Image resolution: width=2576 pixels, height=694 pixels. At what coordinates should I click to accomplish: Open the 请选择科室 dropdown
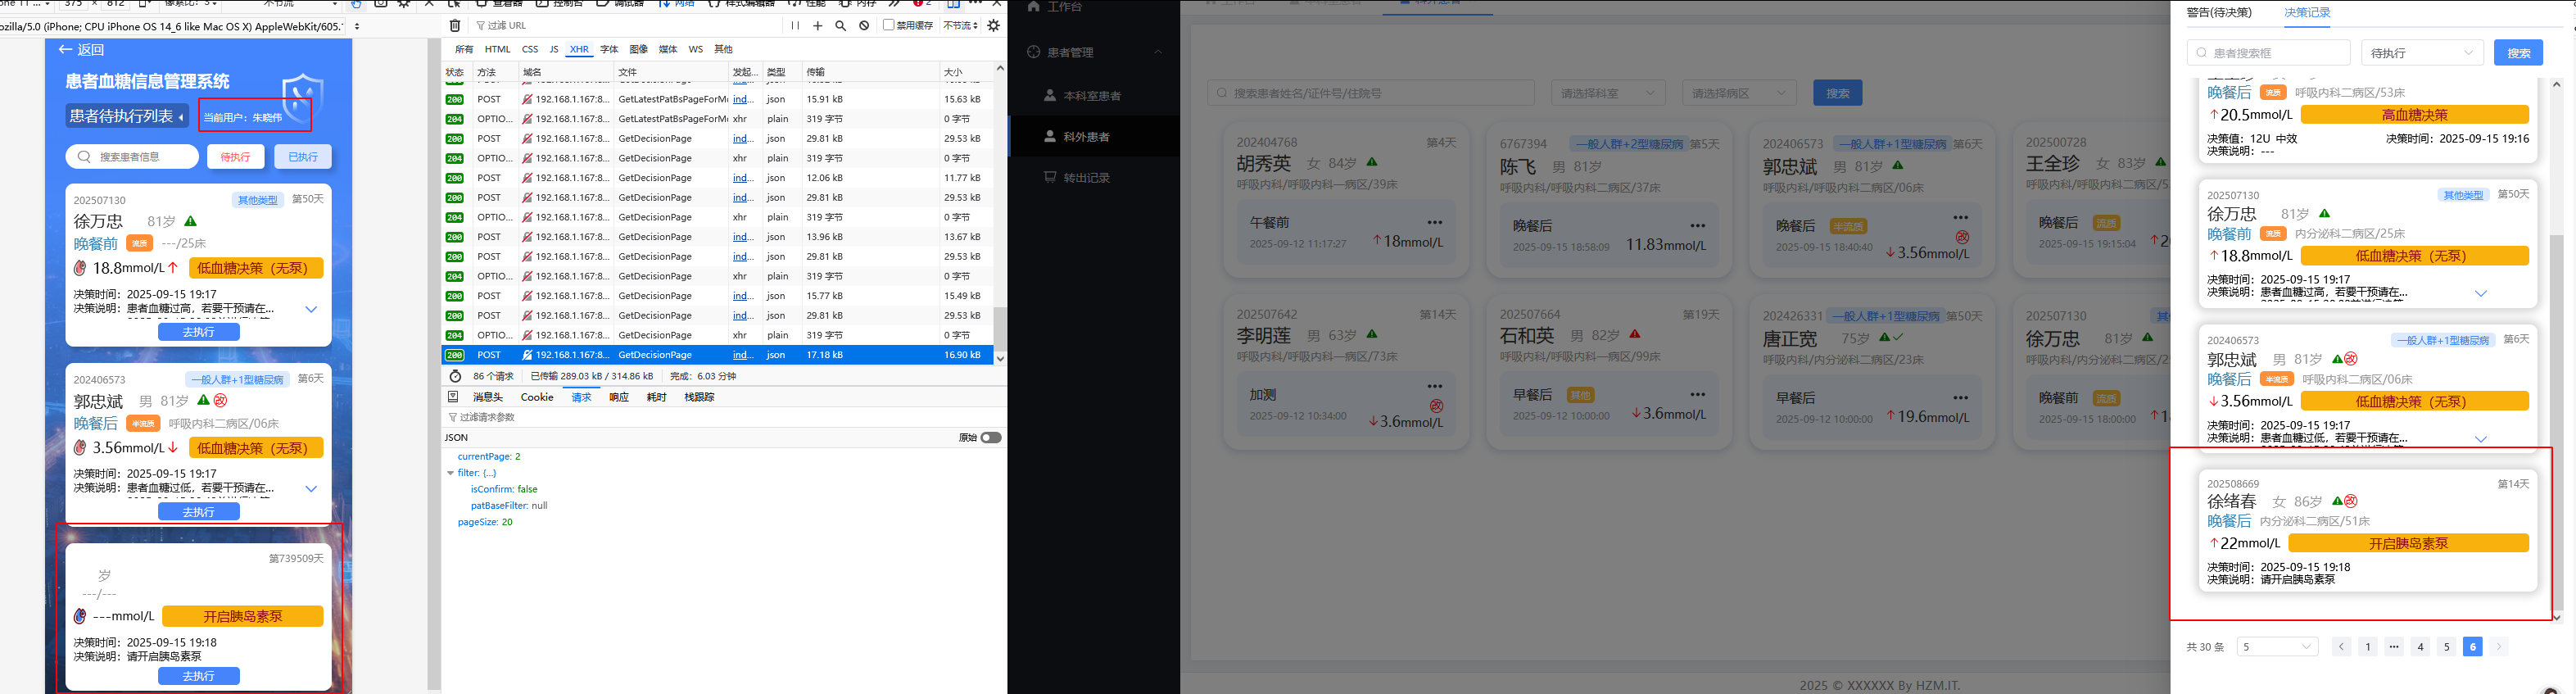tap(1609, 93)
